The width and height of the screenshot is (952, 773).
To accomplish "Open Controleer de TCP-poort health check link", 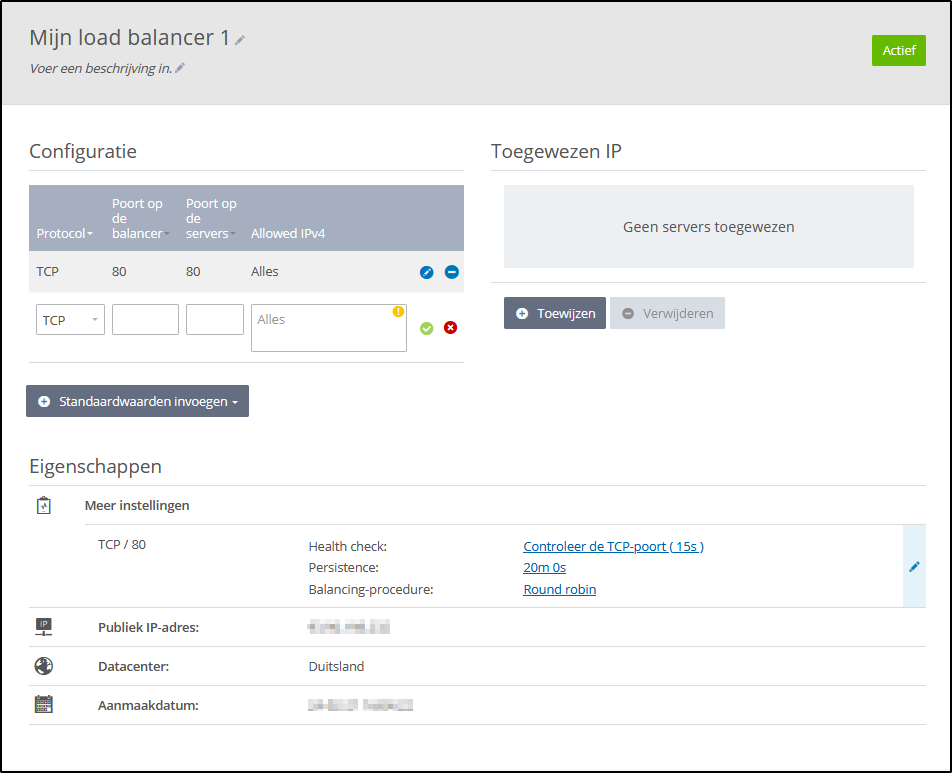I will pyautogui.click(x=613, y=547).
